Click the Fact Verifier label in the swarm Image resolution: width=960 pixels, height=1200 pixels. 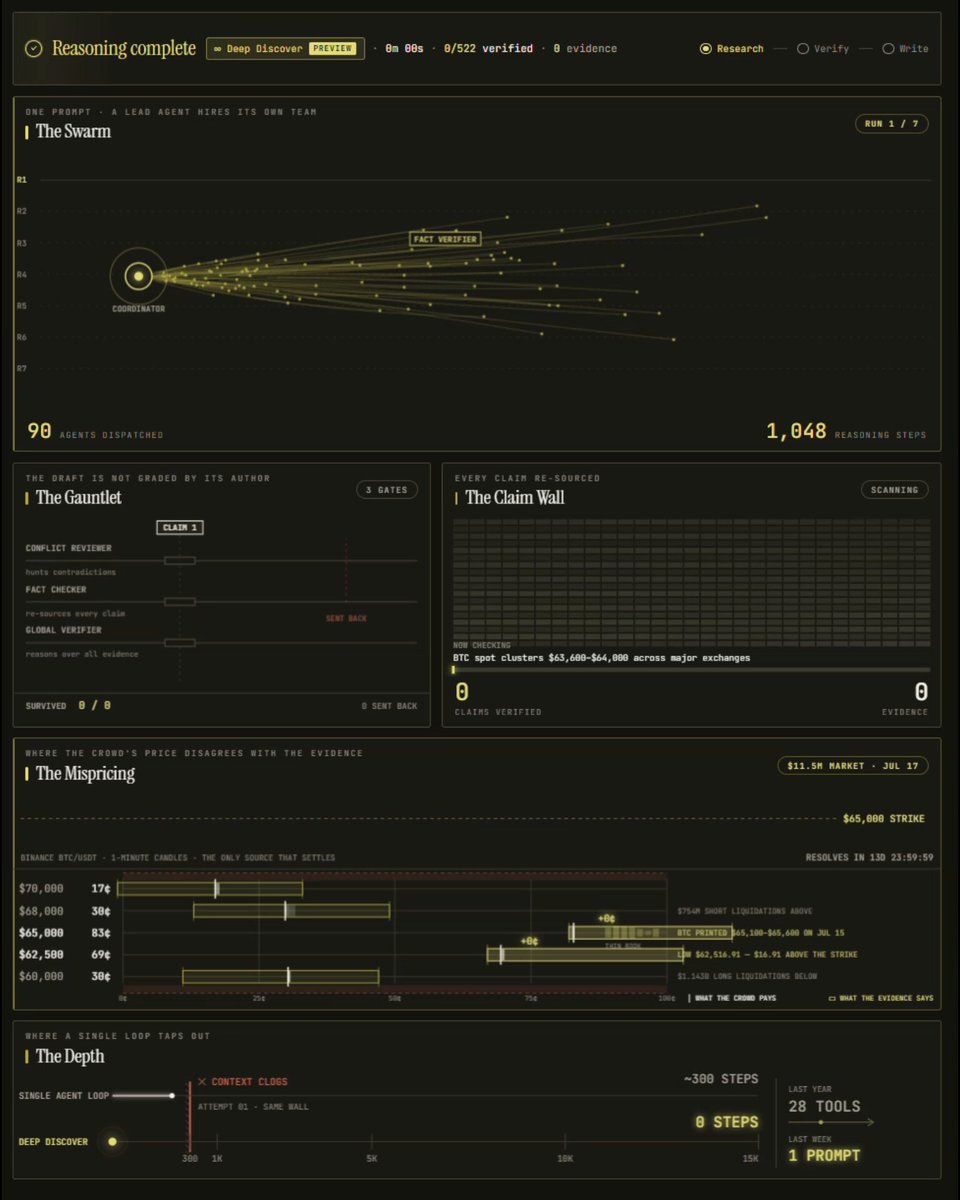(x=445, y=239)
